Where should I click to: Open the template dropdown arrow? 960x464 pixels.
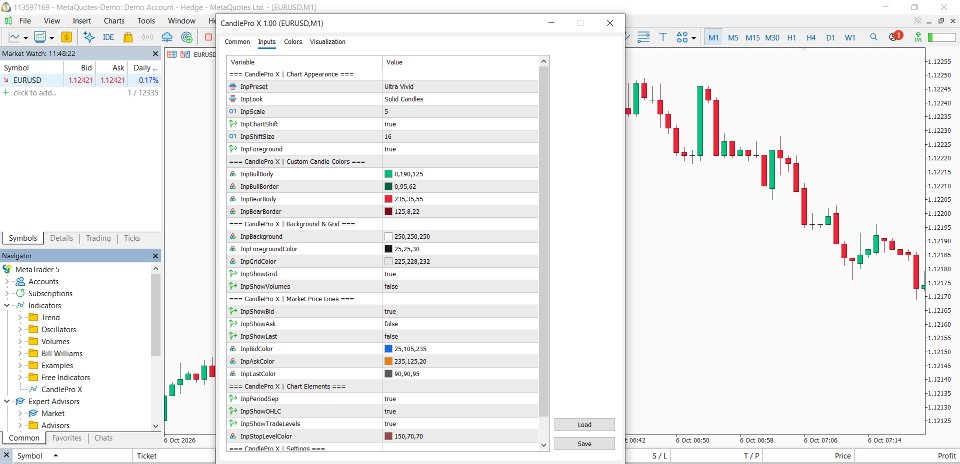point(51,38)
